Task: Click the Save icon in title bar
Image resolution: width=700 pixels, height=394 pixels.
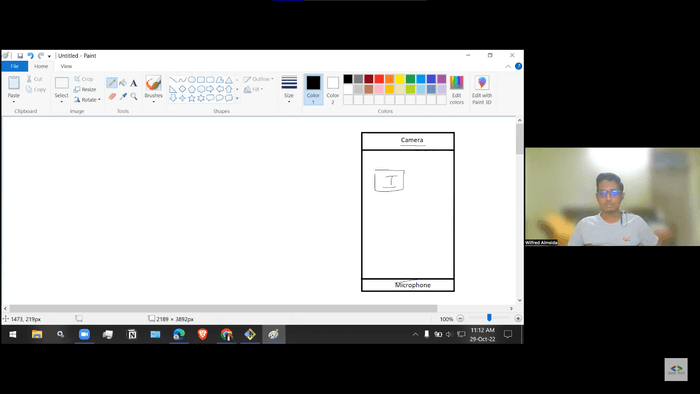Action: click(20, 56)
